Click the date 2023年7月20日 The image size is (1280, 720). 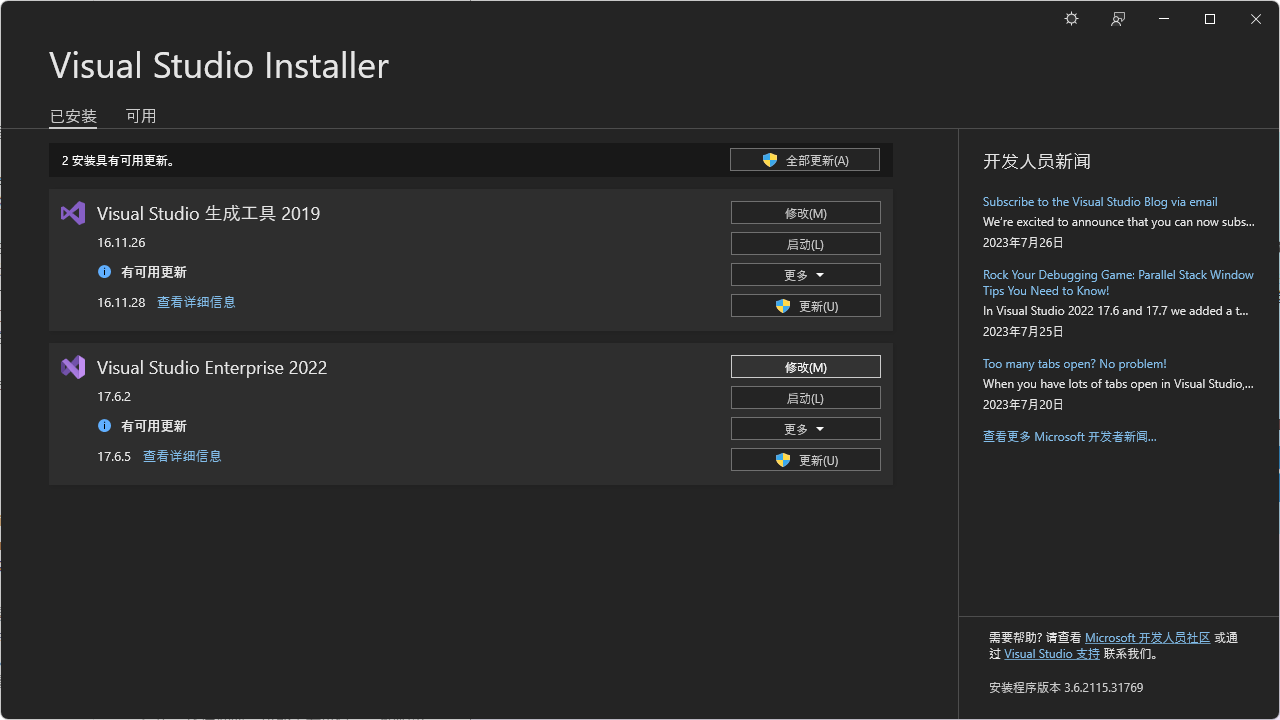1023,405
